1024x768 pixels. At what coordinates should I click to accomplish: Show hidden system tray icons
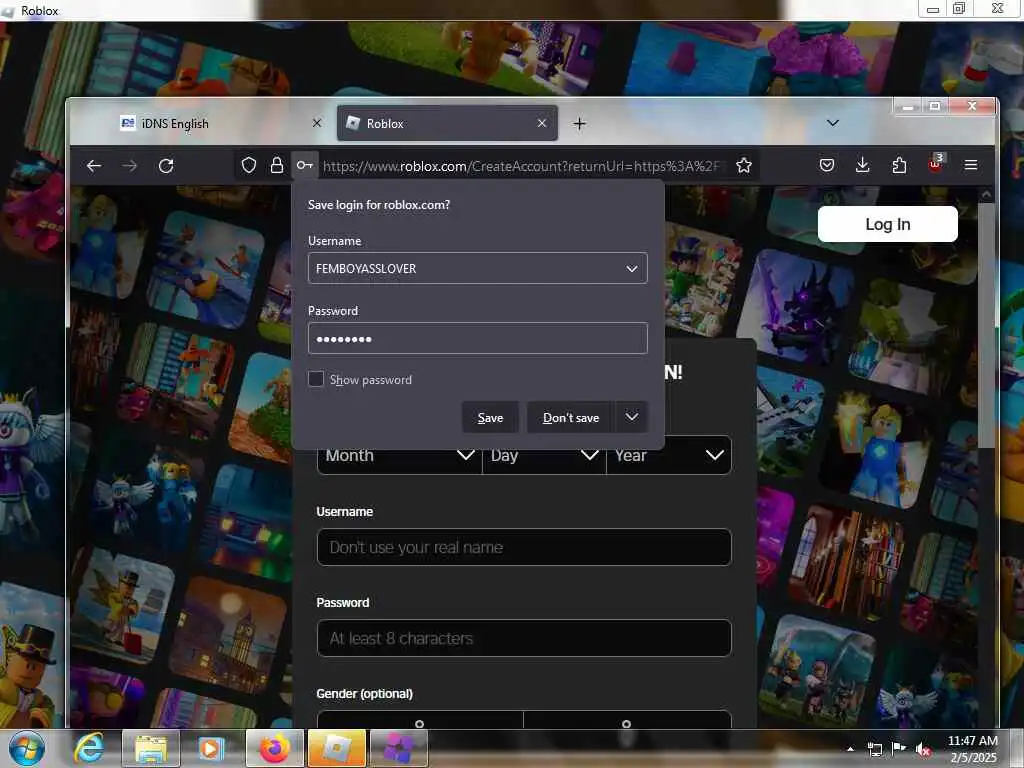point(850,749)
